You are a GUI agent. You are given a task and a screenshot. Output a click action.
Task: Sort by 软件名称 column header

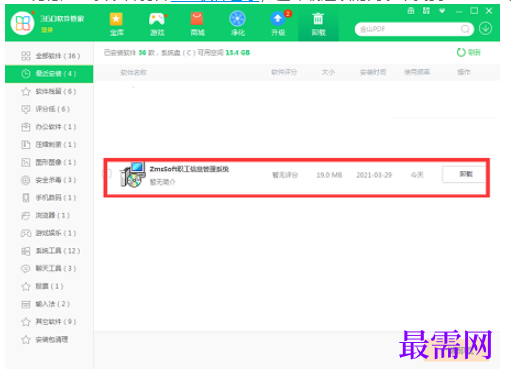[133, 72]
